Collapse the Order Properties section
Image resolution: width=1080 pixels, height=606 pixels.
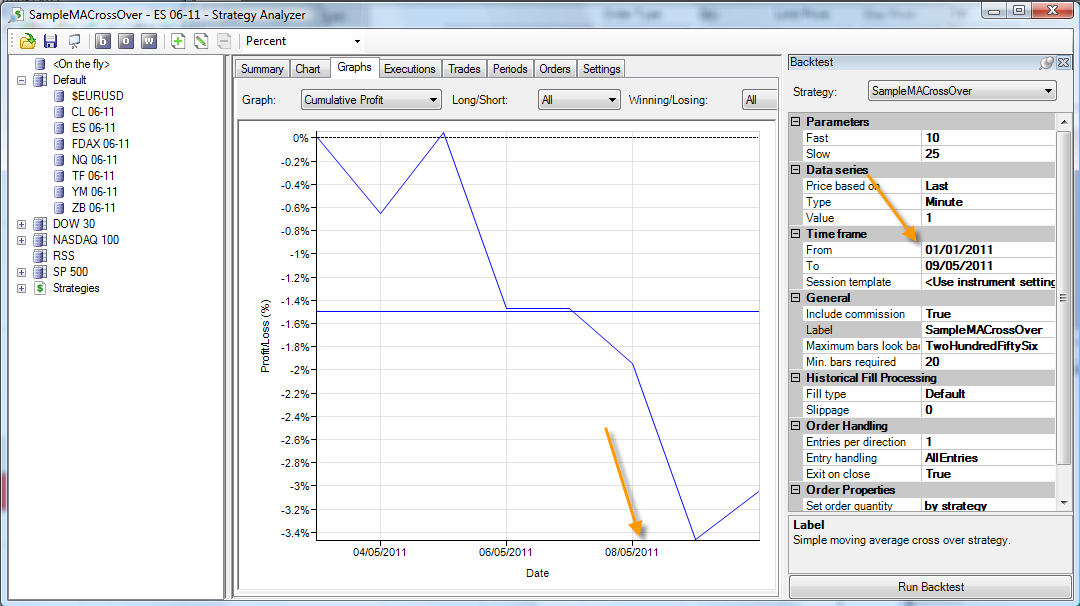click(796, 490)
